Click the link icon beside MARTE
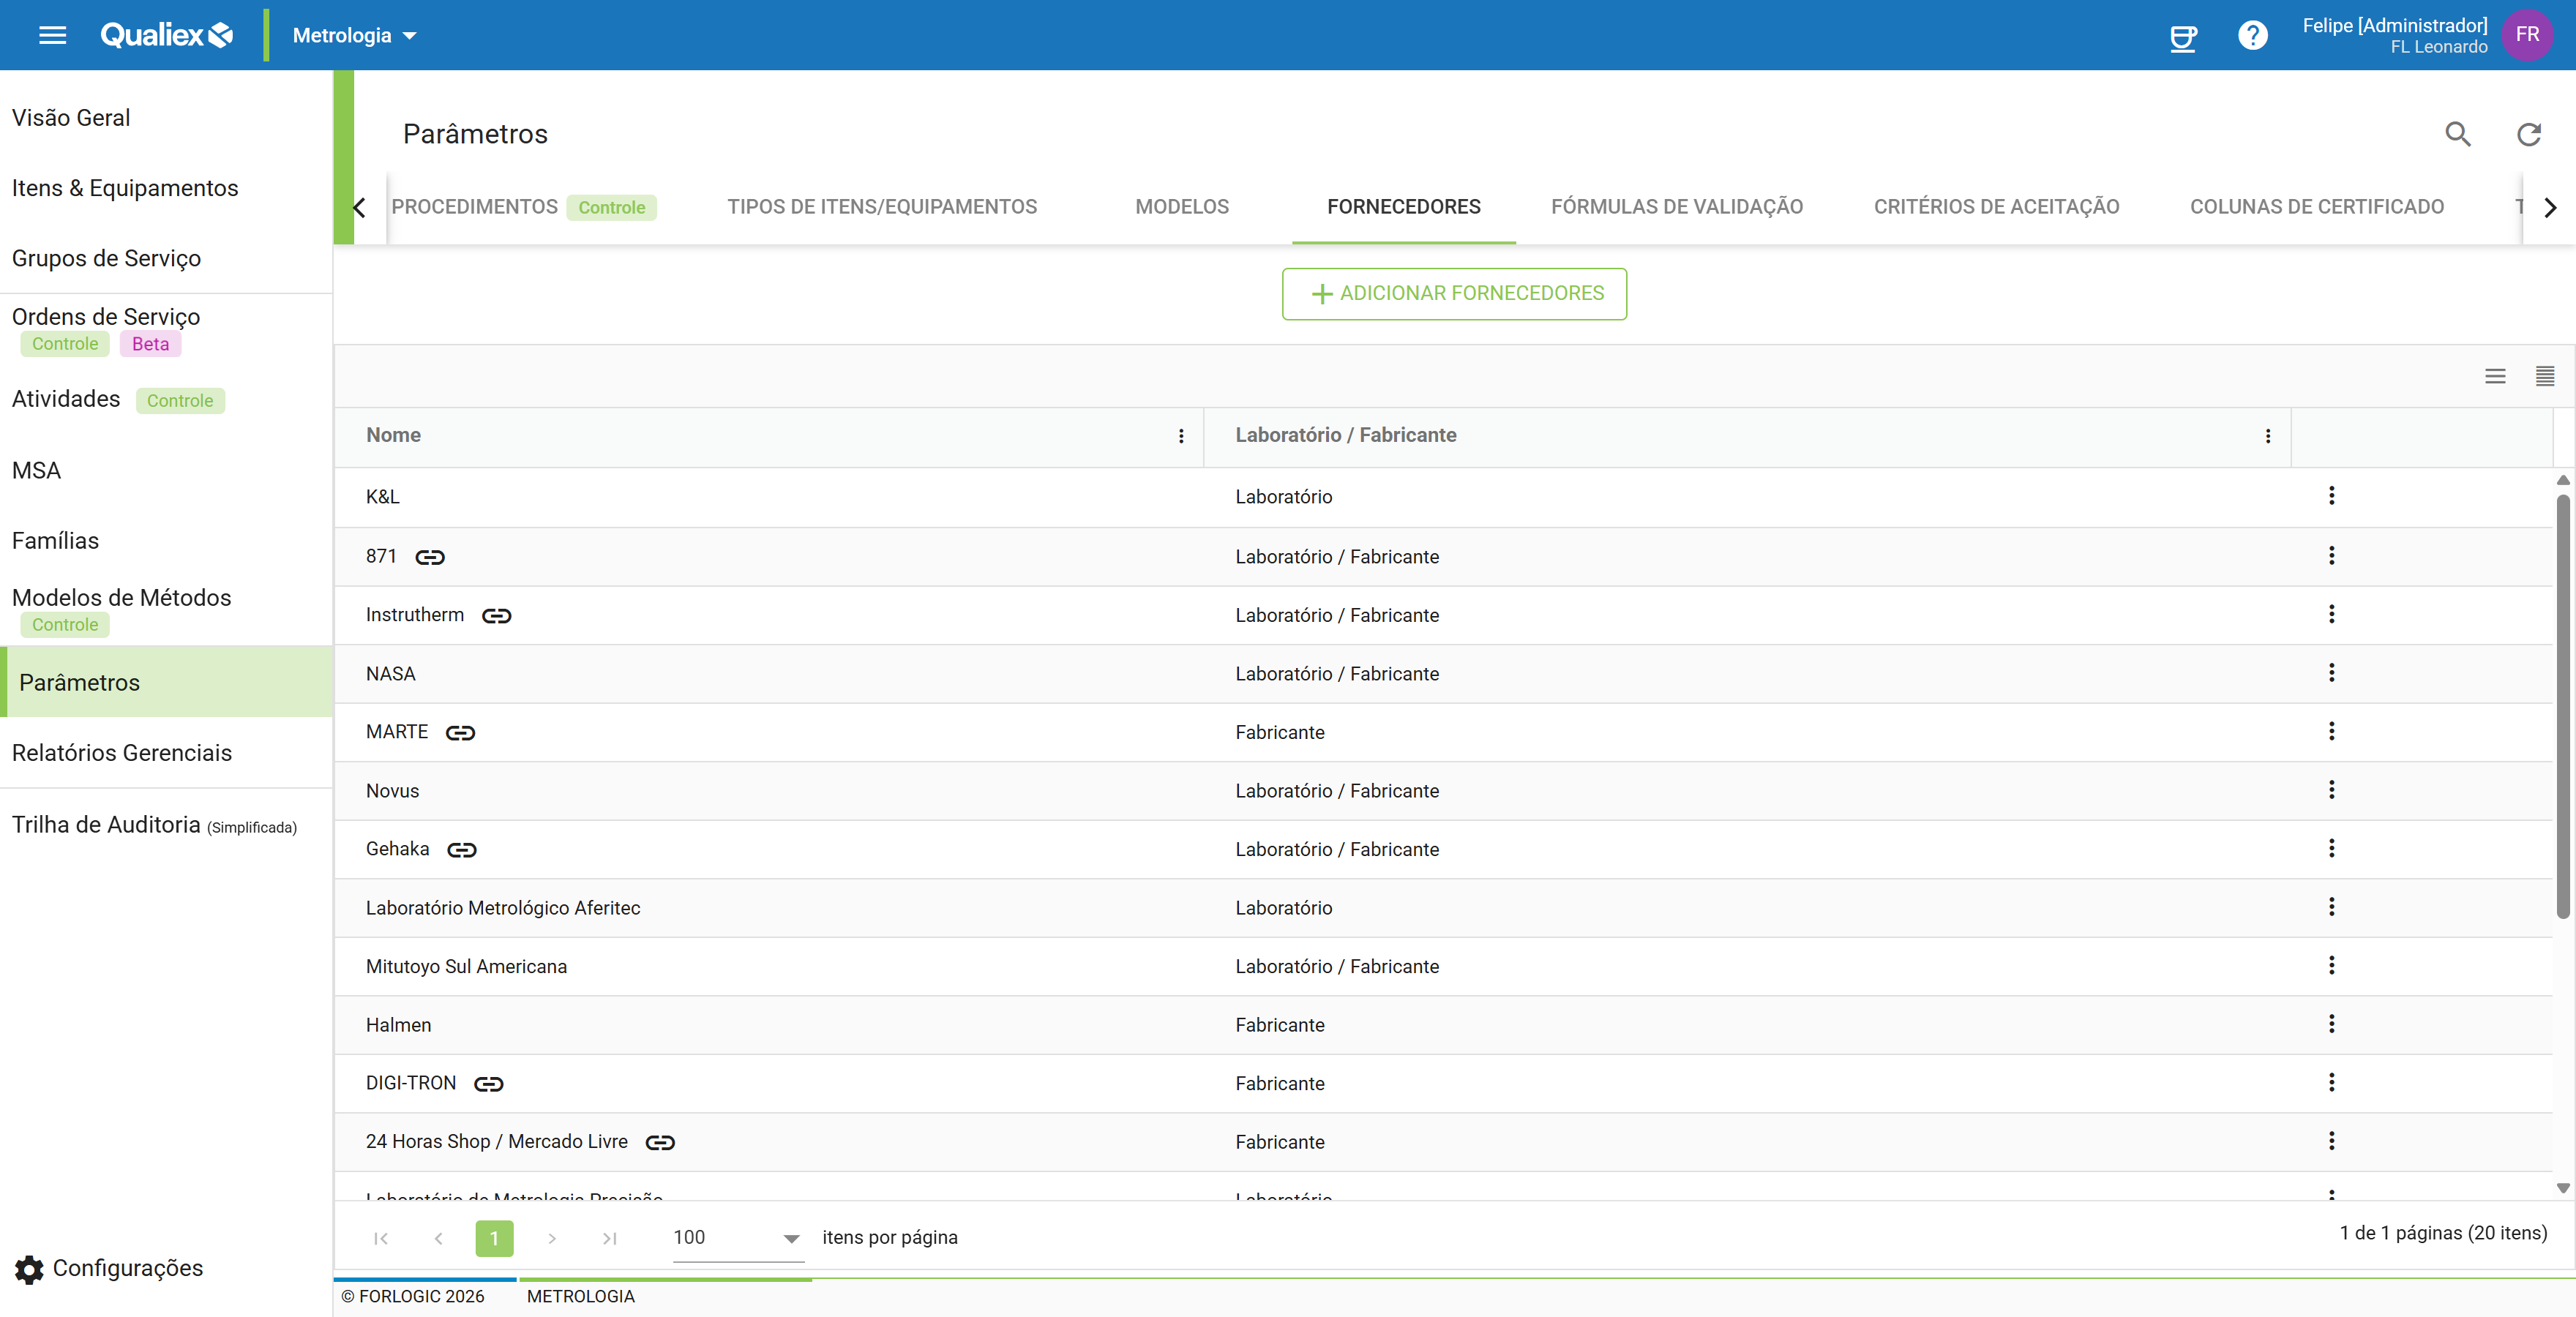The height and width of the screenshot is (1317, 2576). [460, 733]
